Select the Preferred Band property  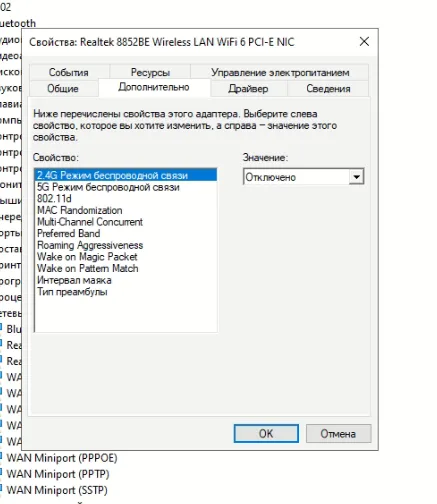click(x=126, y=233)
